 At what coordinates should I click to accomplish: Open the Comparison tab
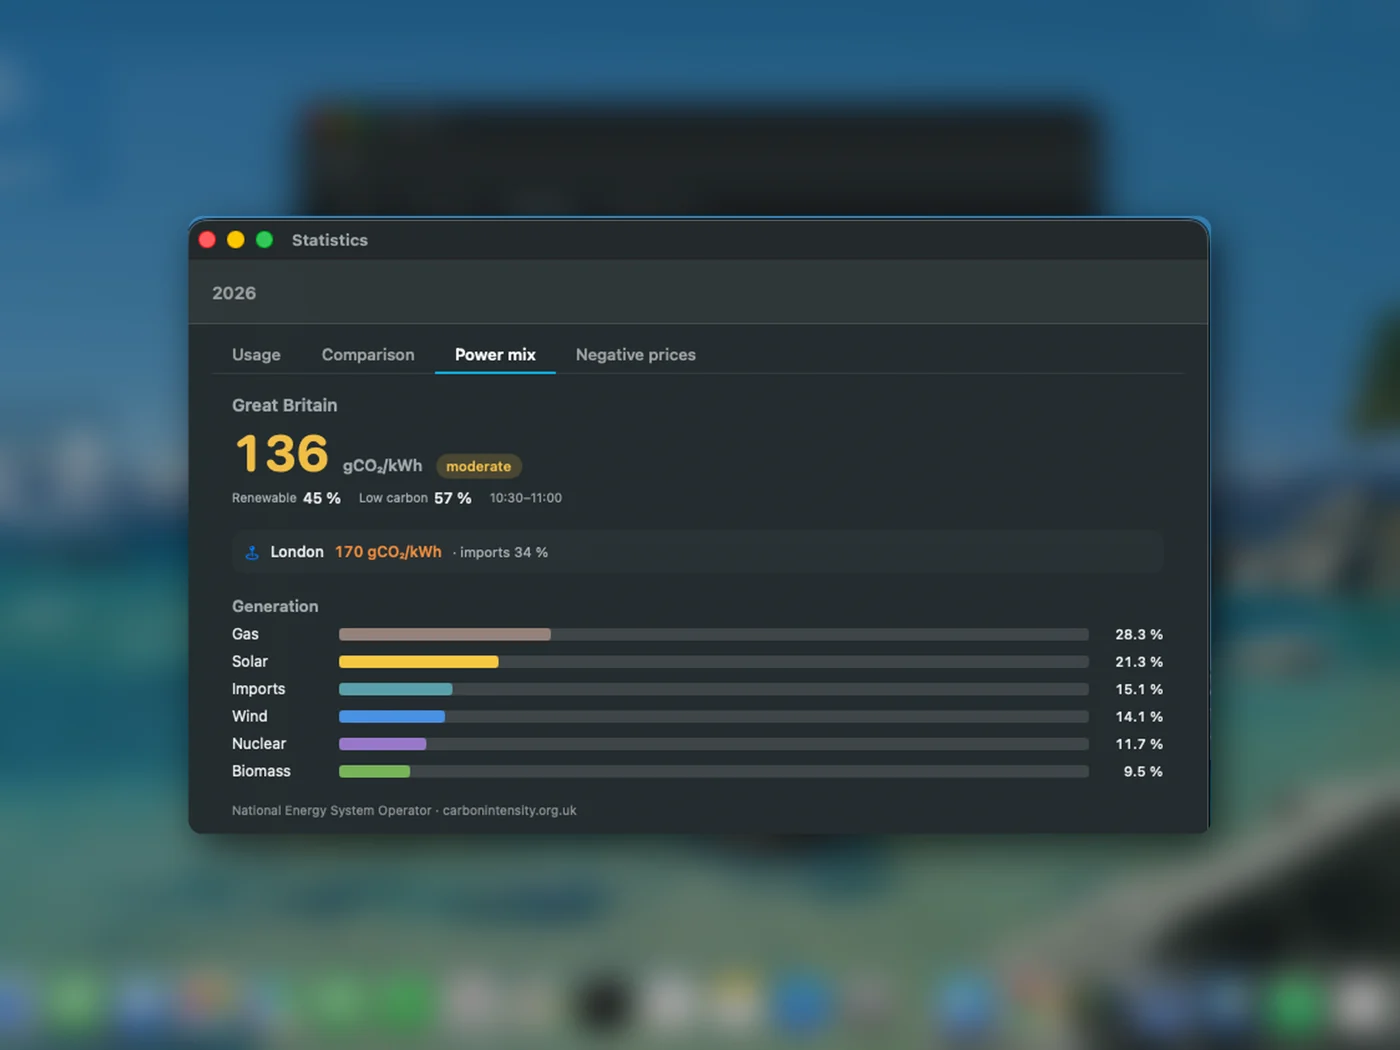pyautogui.click(x=368, y=355)
